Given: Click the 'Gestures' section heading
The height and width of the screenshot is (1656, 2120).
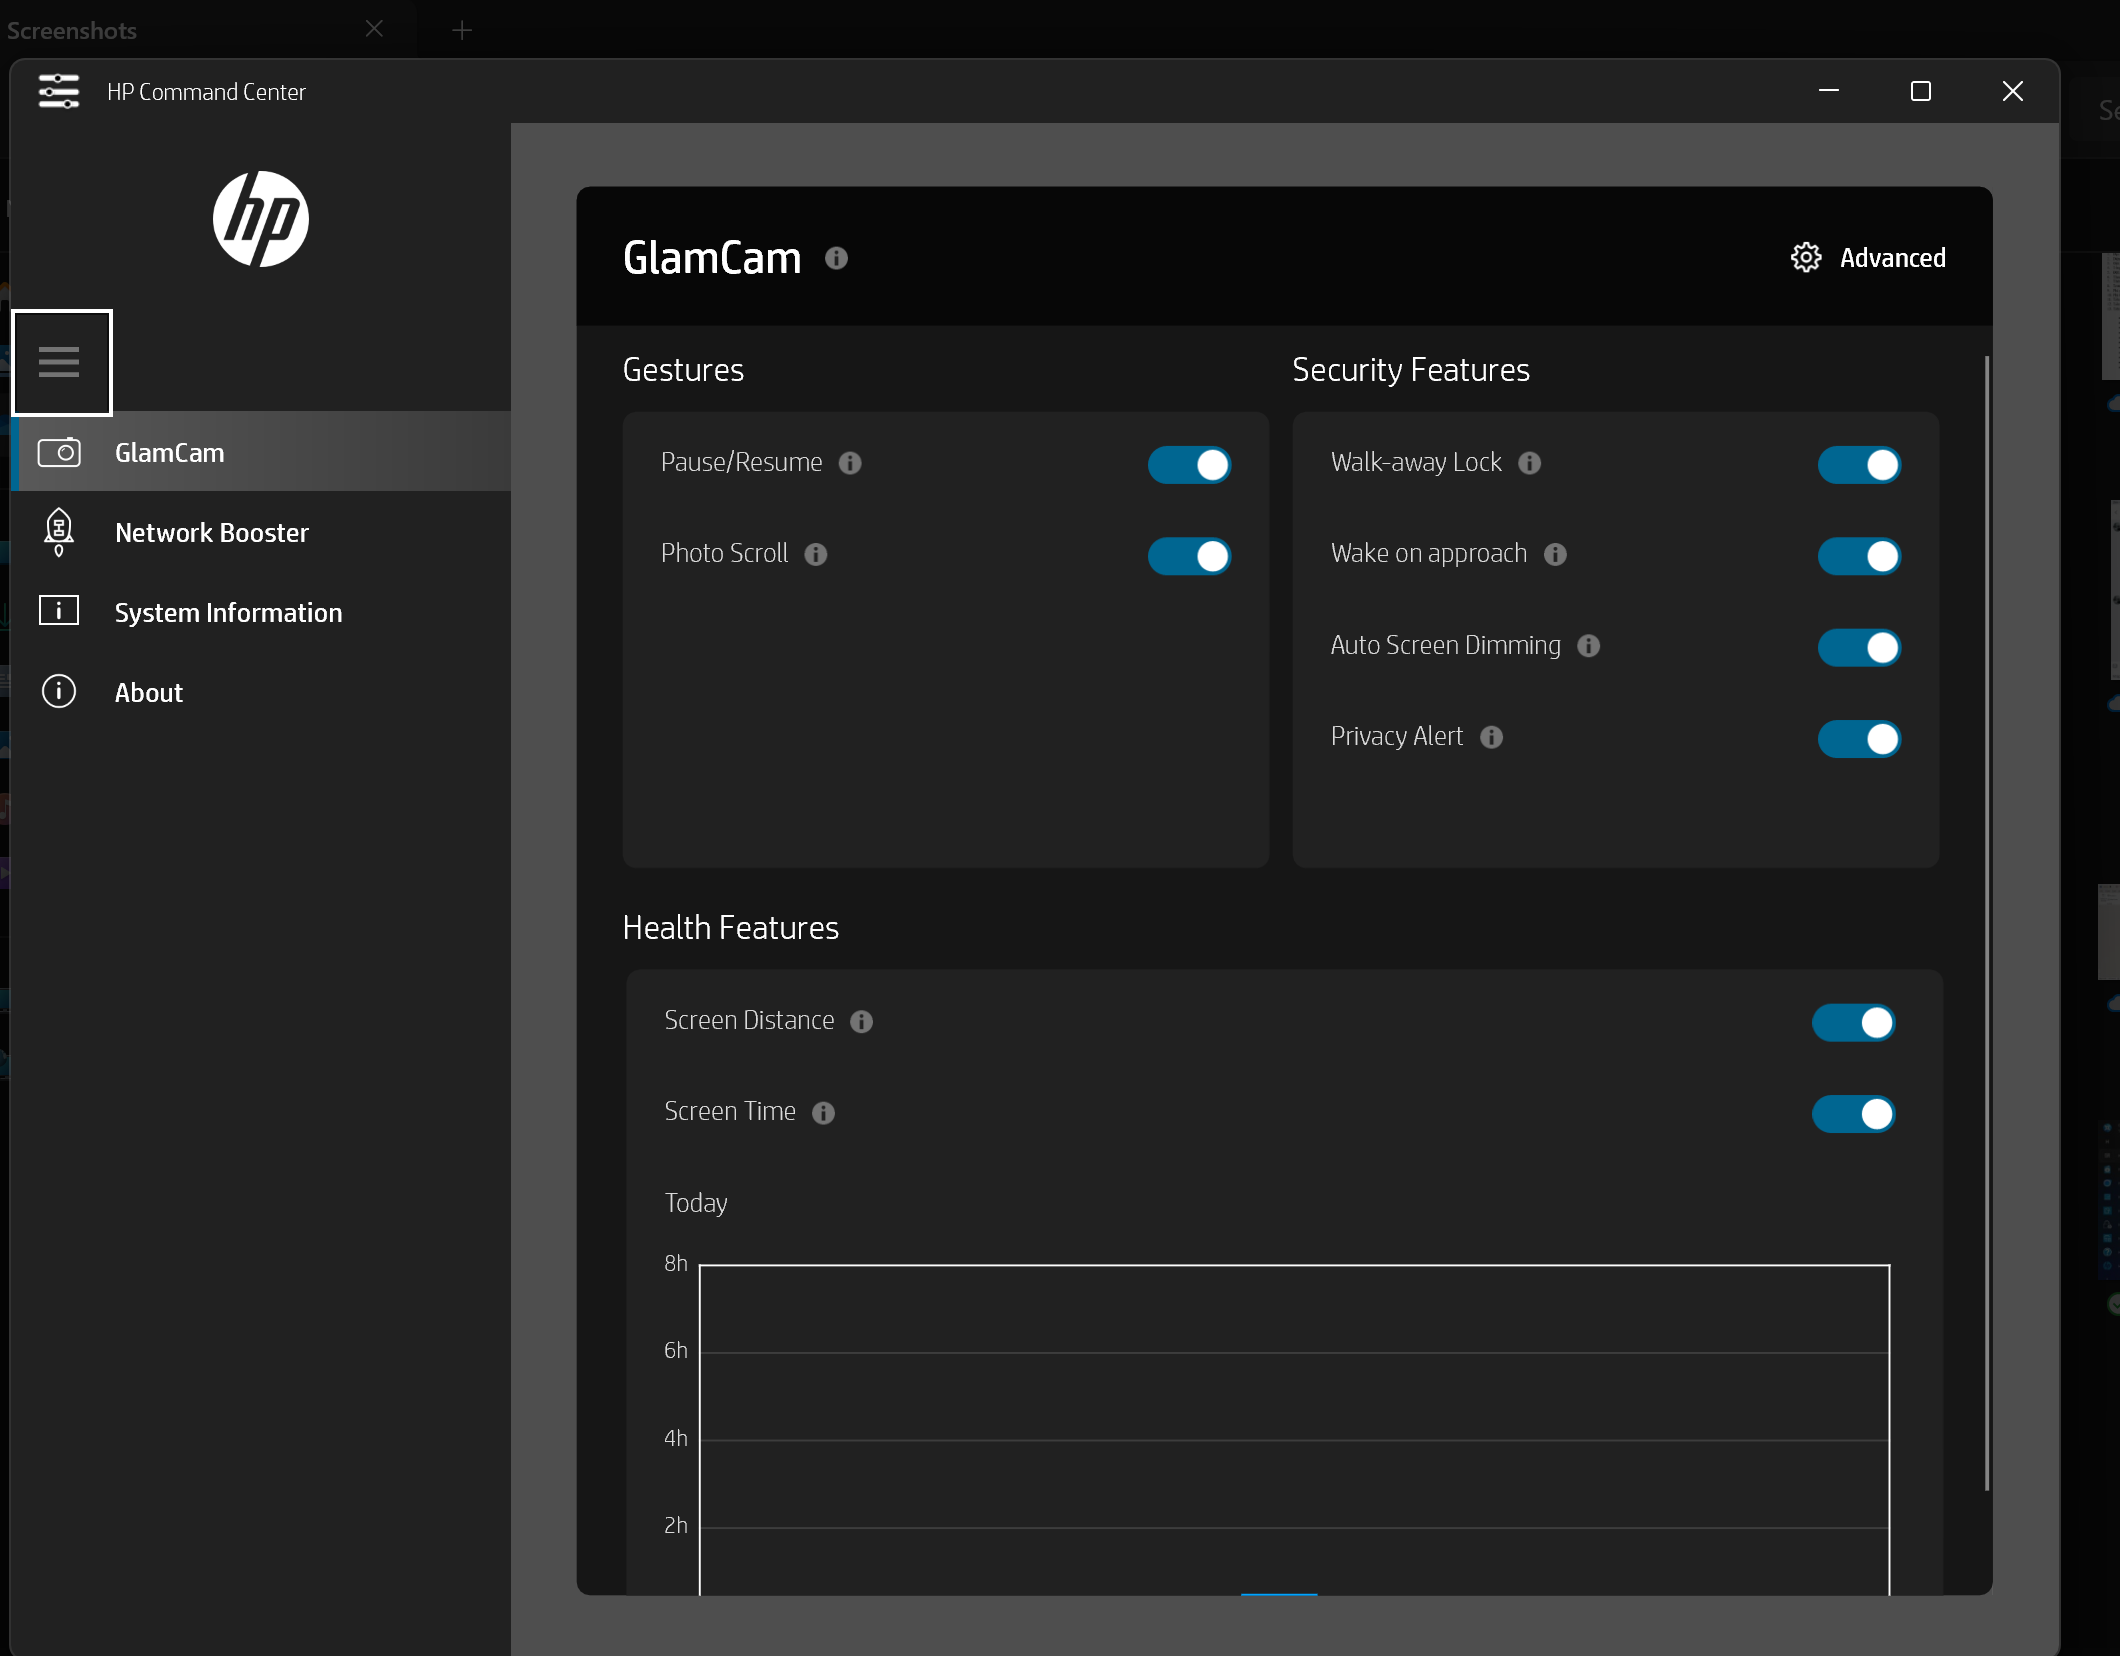Looking at the screenshot, I should pyautogui.click(x=683, y=370).
